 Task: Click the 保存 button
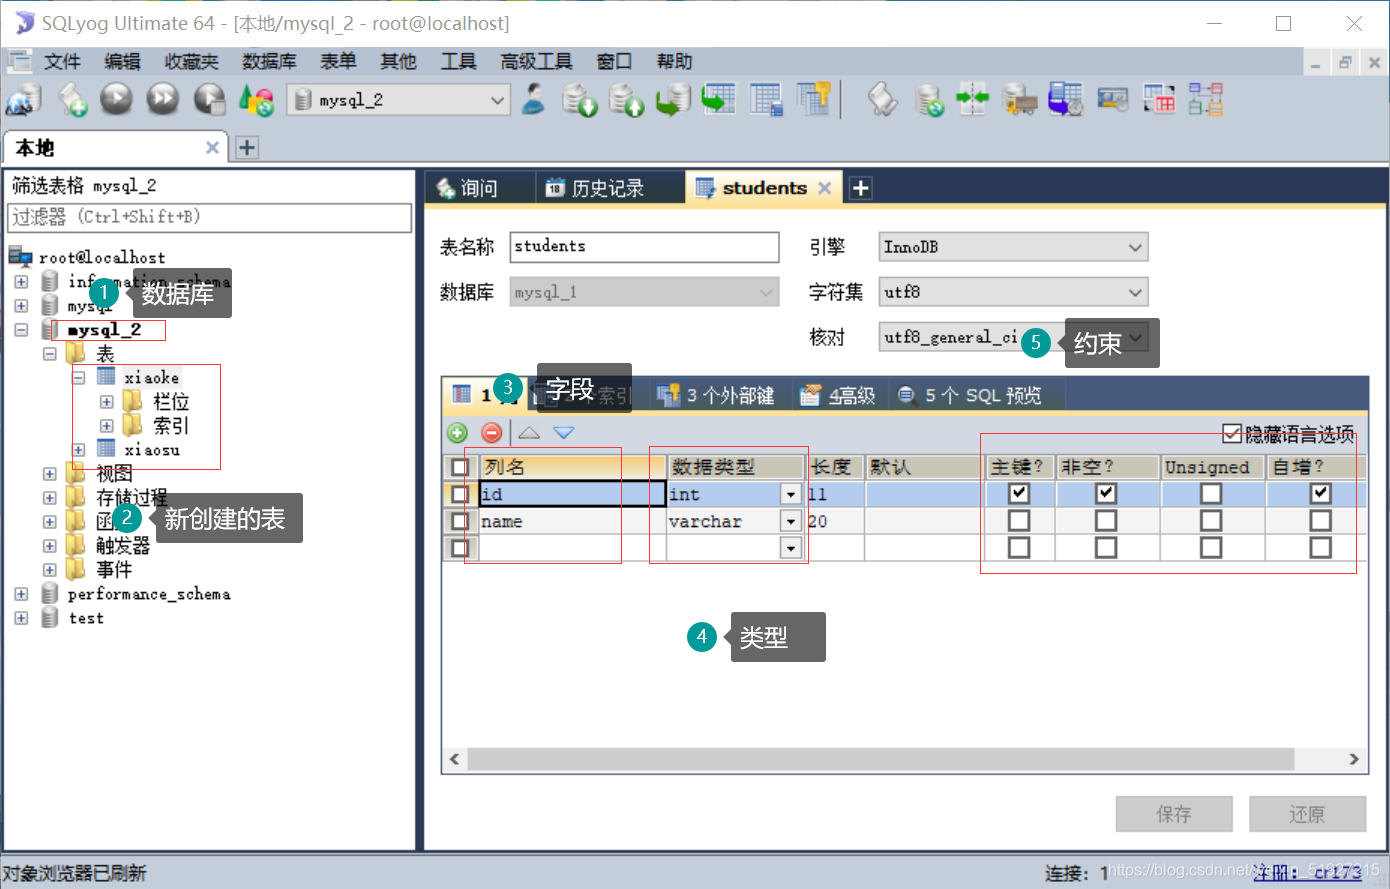pos(1174,814)
